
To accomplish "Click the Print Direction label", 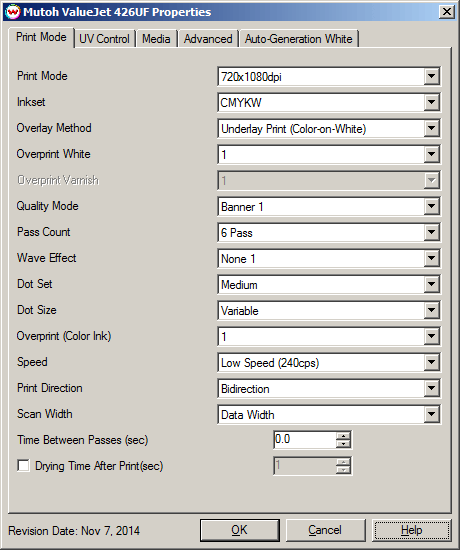I will tap(50, 388).
